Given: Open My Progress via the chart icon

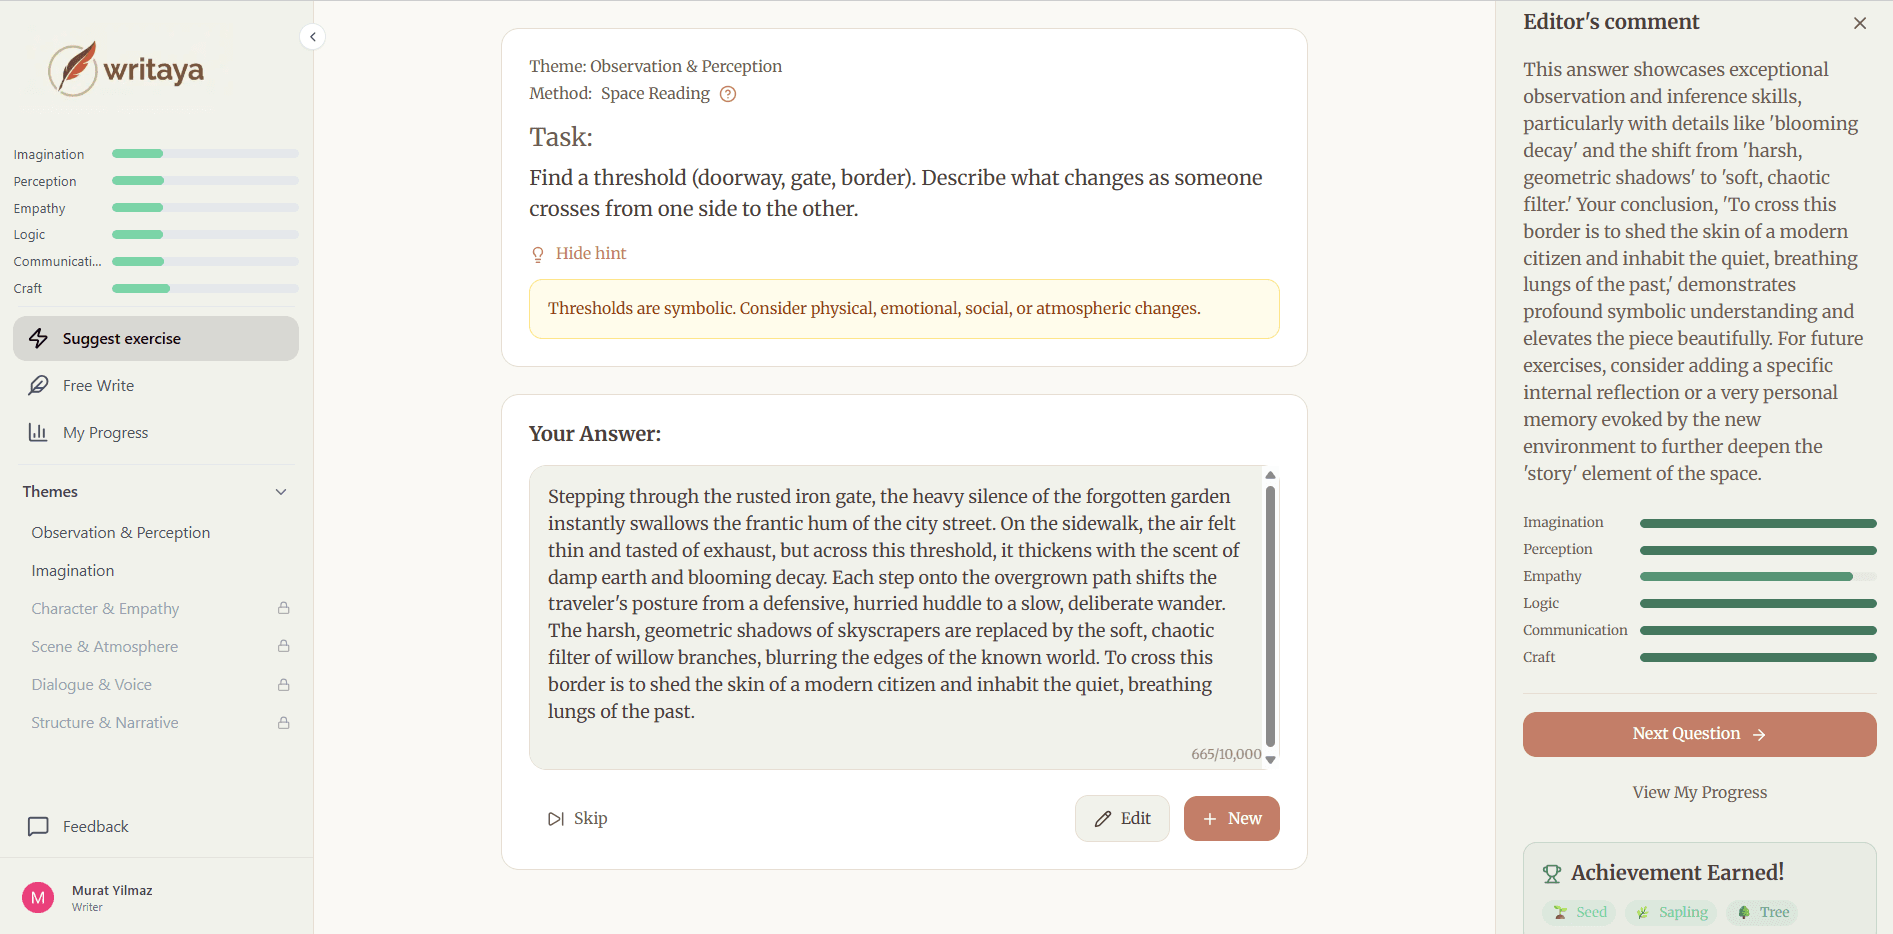Looking at the screenshot, I should (38, 432).
